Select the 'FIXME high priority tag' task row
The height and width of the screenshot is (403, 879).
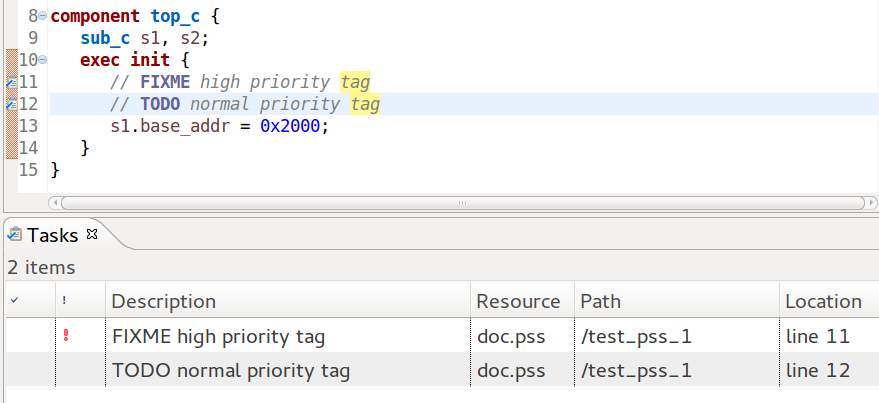pyautogui.click(x=442, y=336)
